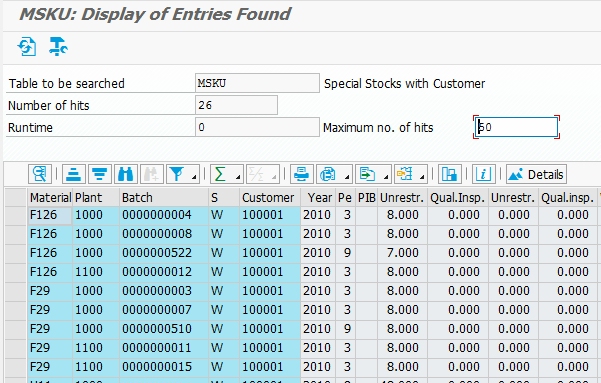Select the Runtime field showing 0
This screenshot has height=383, width=601.
[x=257, y=127]
